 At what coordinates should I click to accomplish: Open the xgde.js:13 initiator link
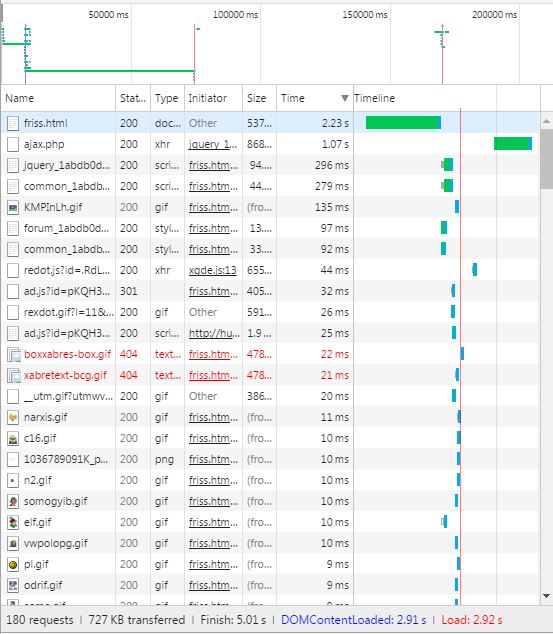coord(213,270)
